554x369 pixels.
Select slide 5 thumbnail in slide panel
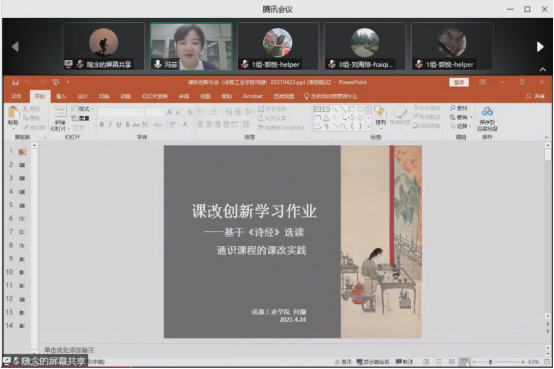[x=17, y=205]
